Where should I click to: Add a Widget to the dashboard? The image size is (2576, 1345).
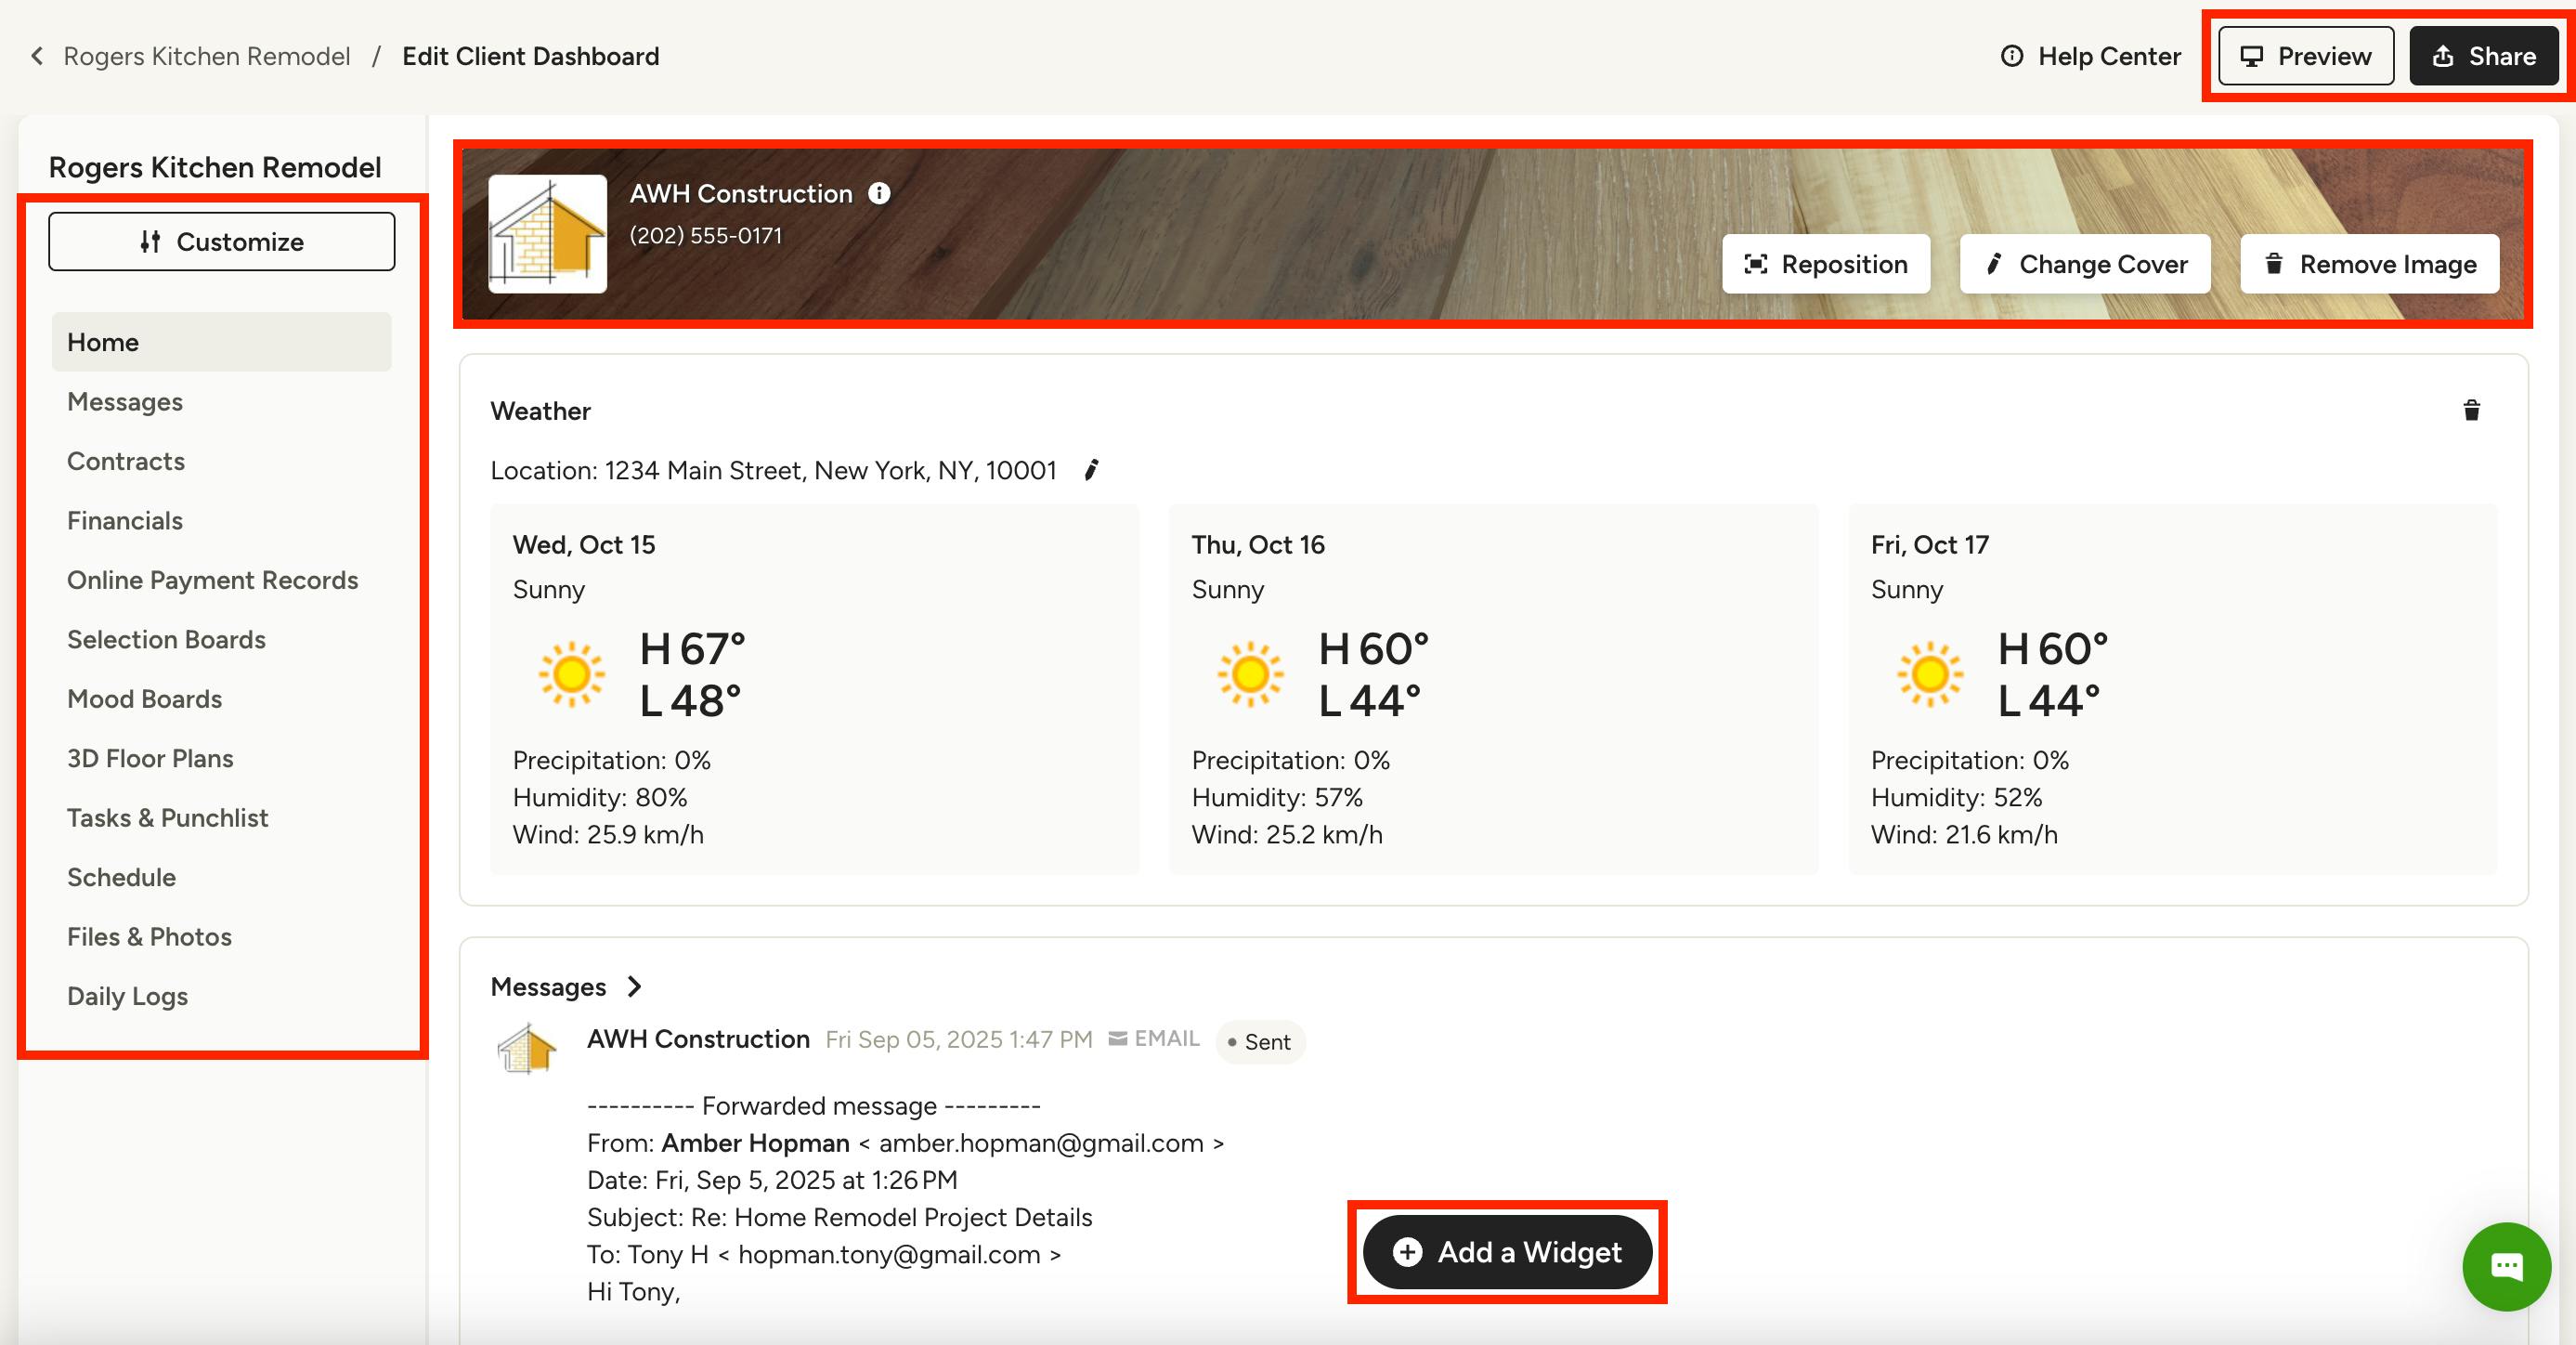click(x=1507, y=1252)
